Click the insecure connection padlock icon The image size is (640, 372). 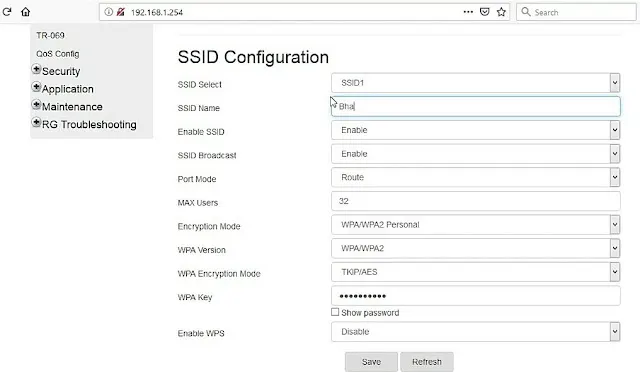[120, 12]
